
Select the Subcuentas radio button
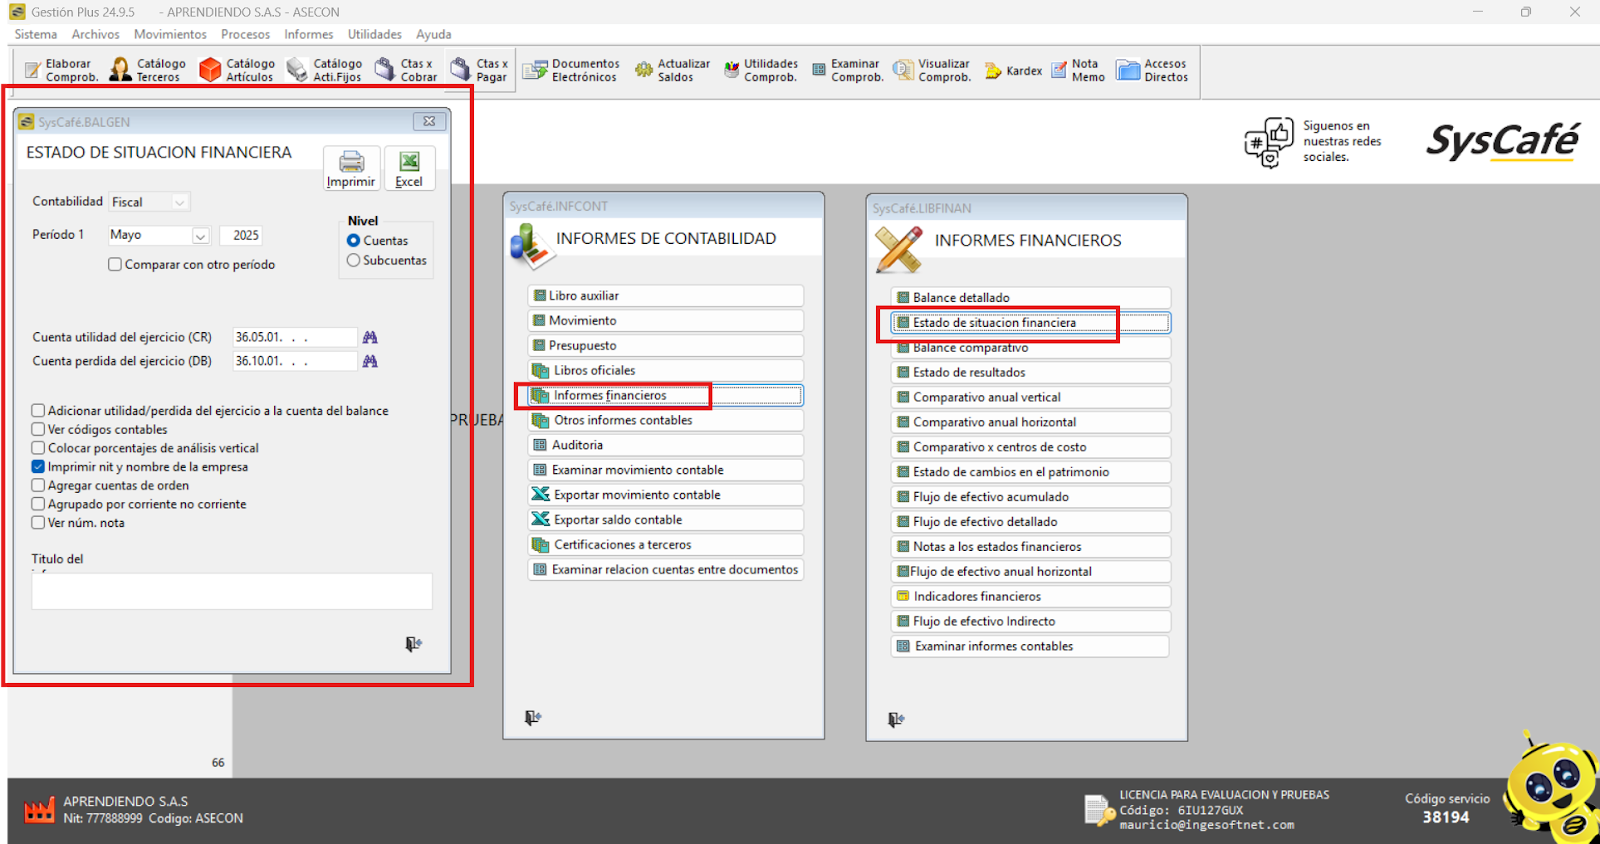(x=353, y=261)
